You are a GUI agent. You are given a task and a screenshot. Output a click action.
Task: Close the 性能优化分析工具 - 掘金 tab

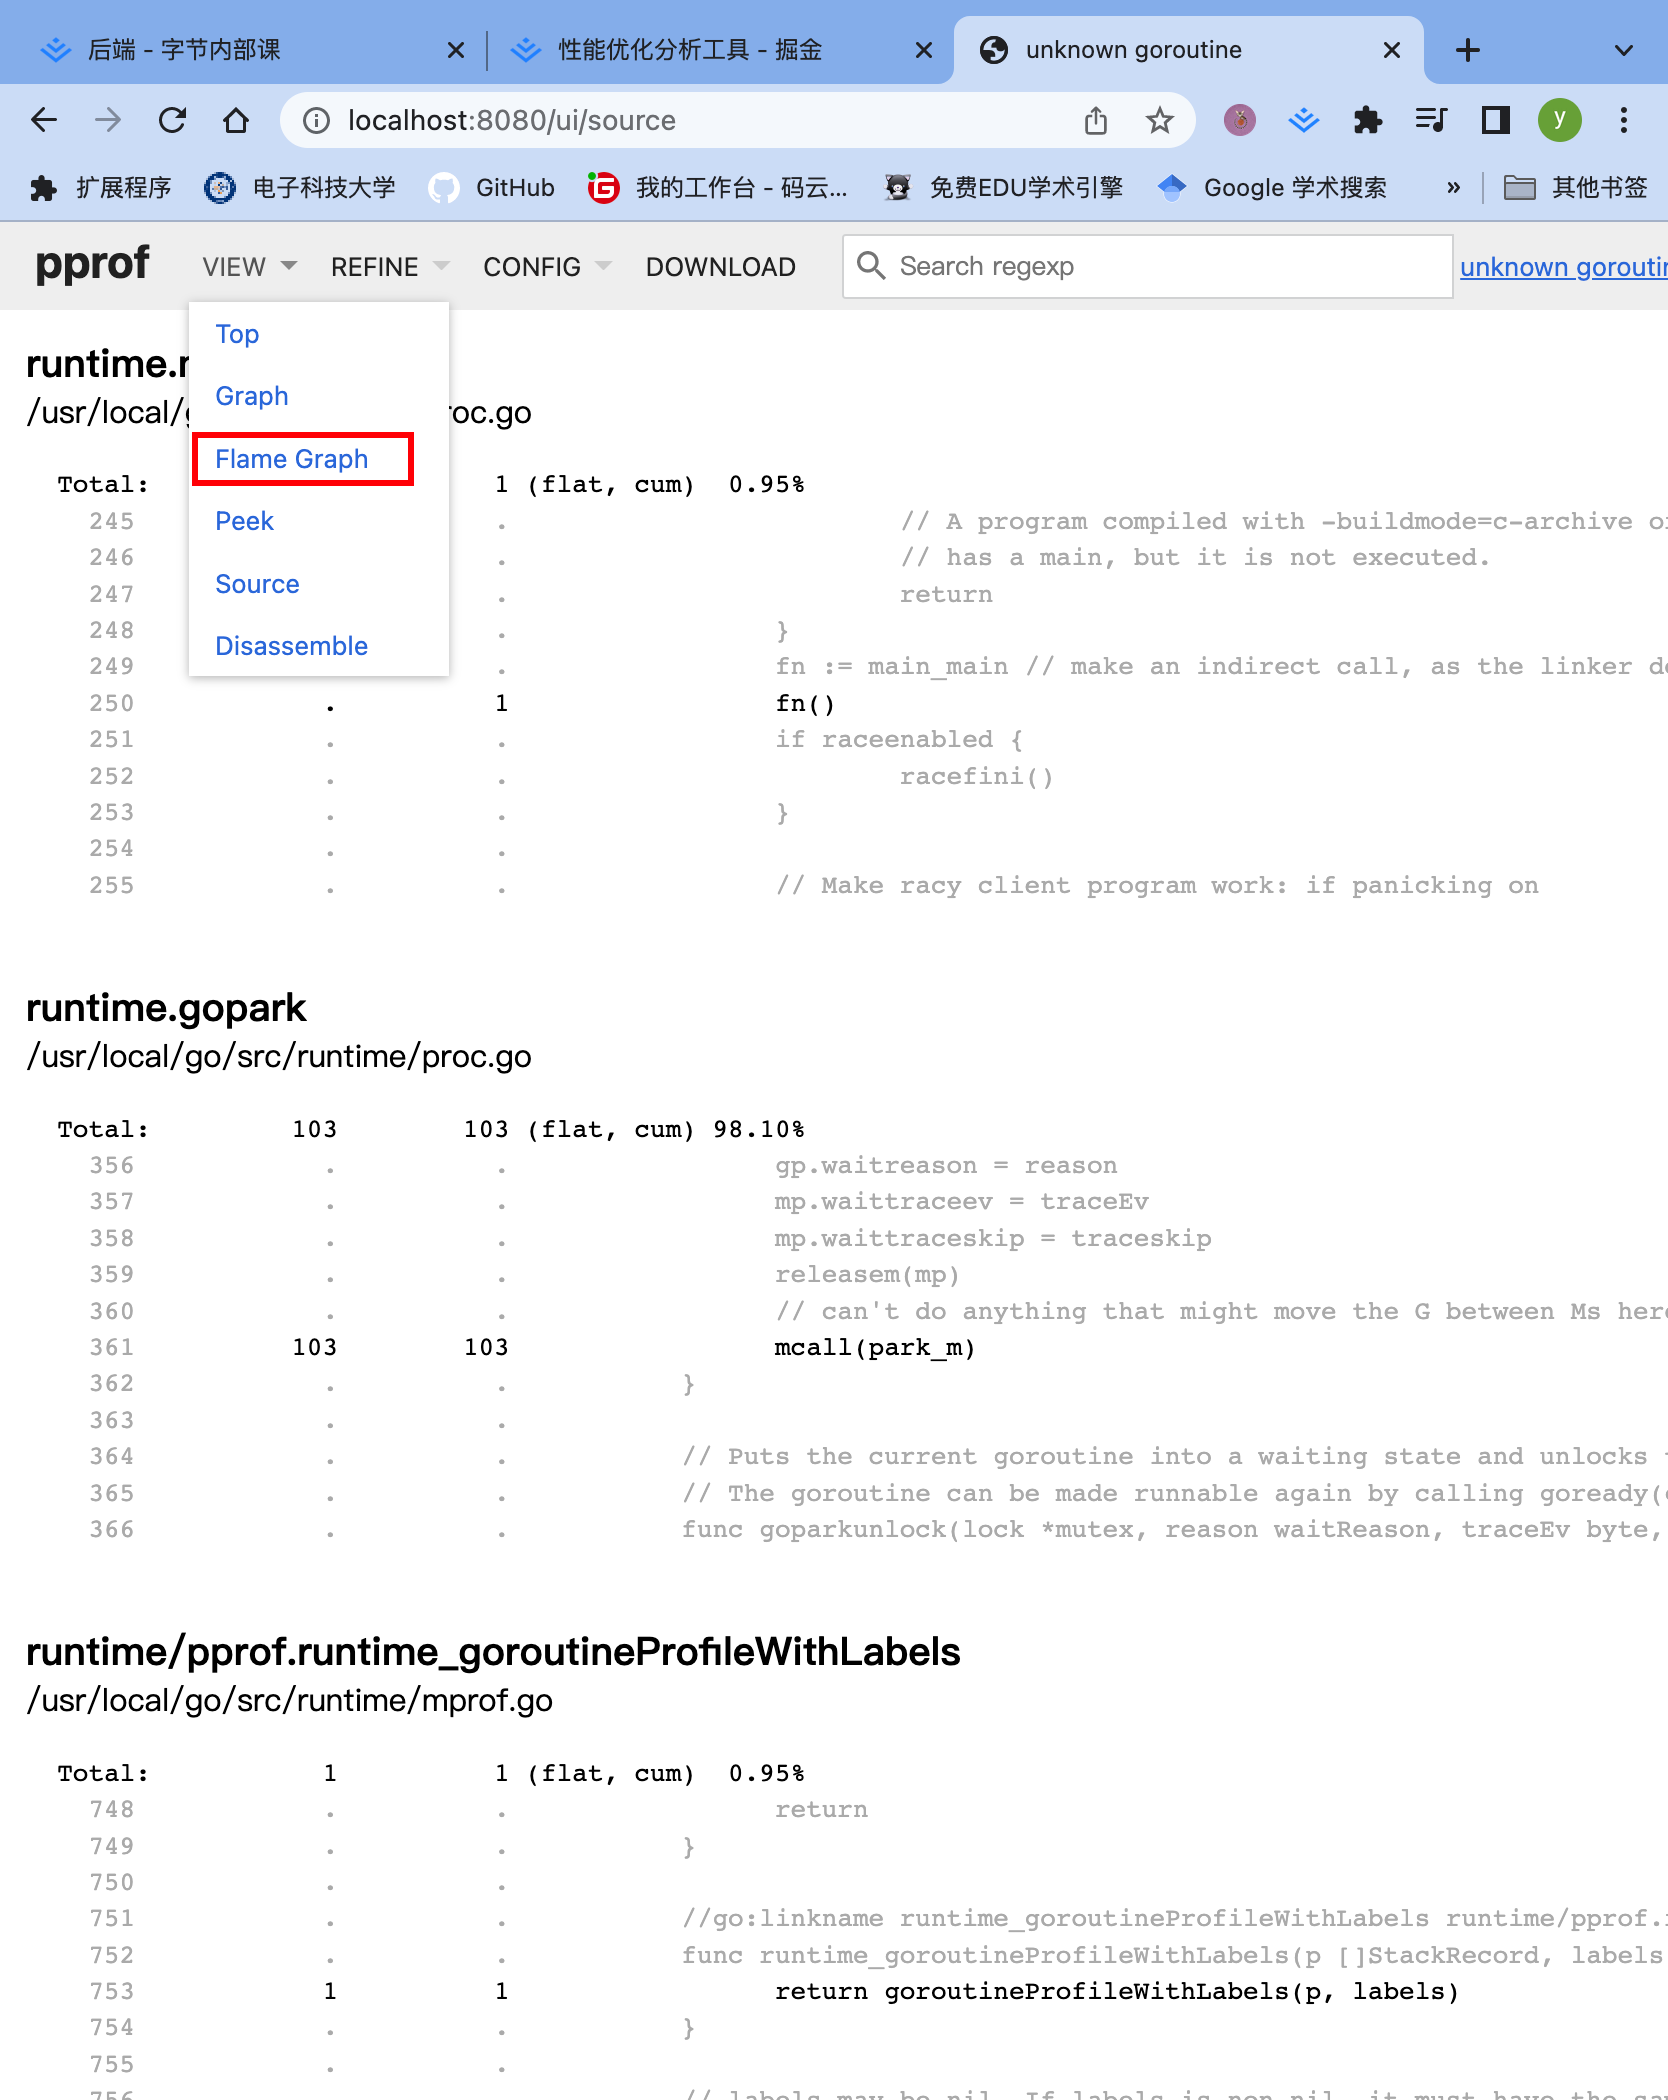tap(924, 50)
